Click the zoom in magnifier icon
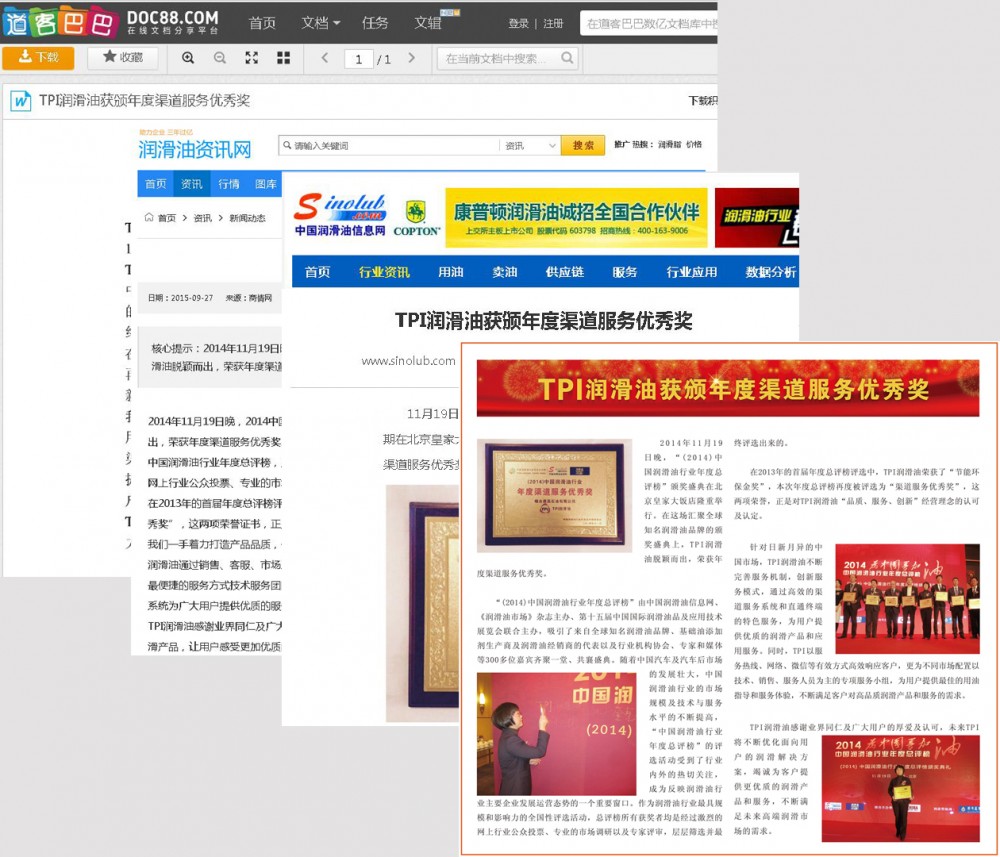 [188, 58]
